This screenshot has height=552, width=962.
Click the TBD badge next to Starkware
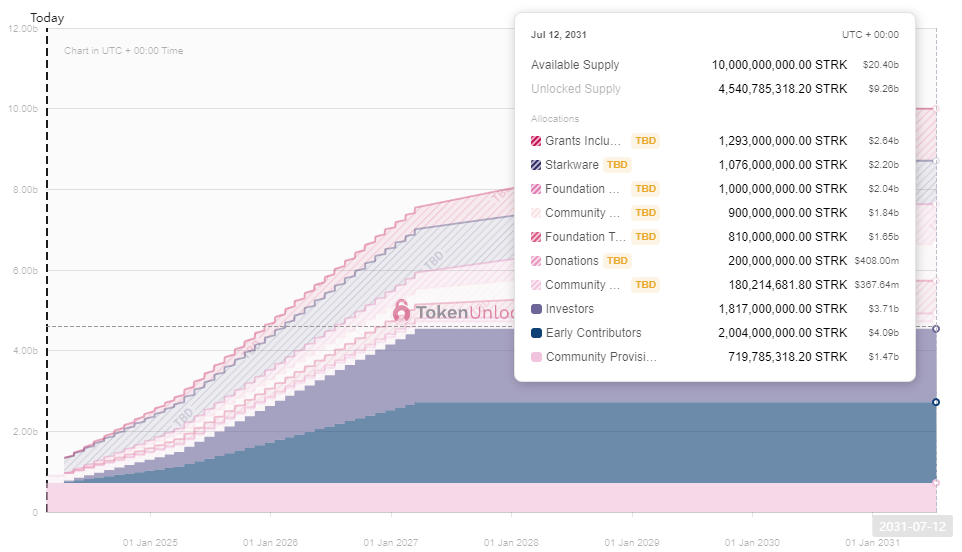(618, 165)
